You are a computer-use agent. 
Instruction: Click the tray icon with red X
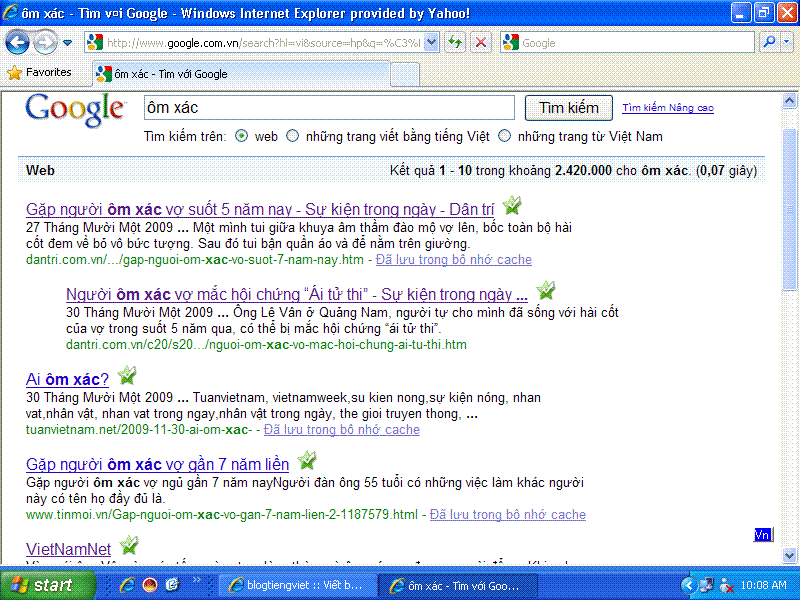tap(726, 586)
